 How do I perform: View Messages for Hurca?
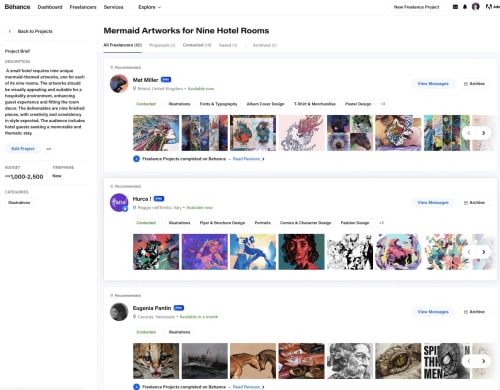click(x=433, y=203)
